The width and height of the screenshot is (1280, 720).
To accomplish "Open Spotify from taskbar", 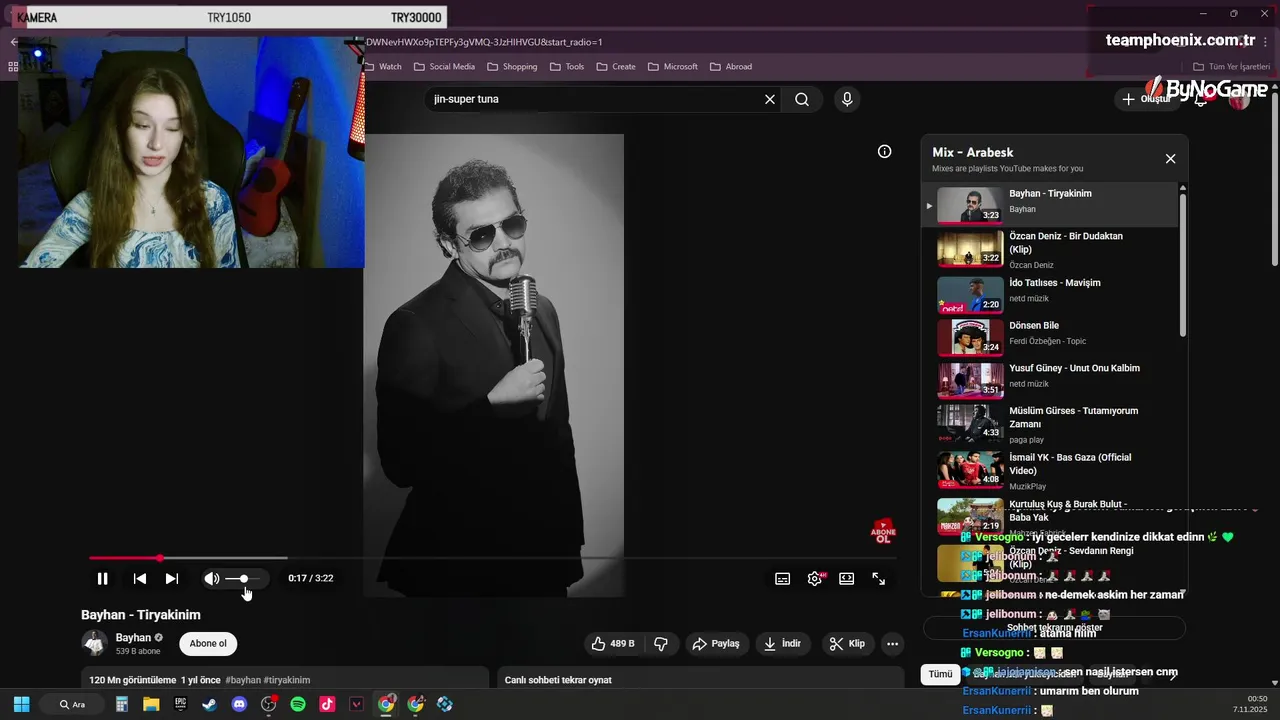I will [x=298, y=704].
